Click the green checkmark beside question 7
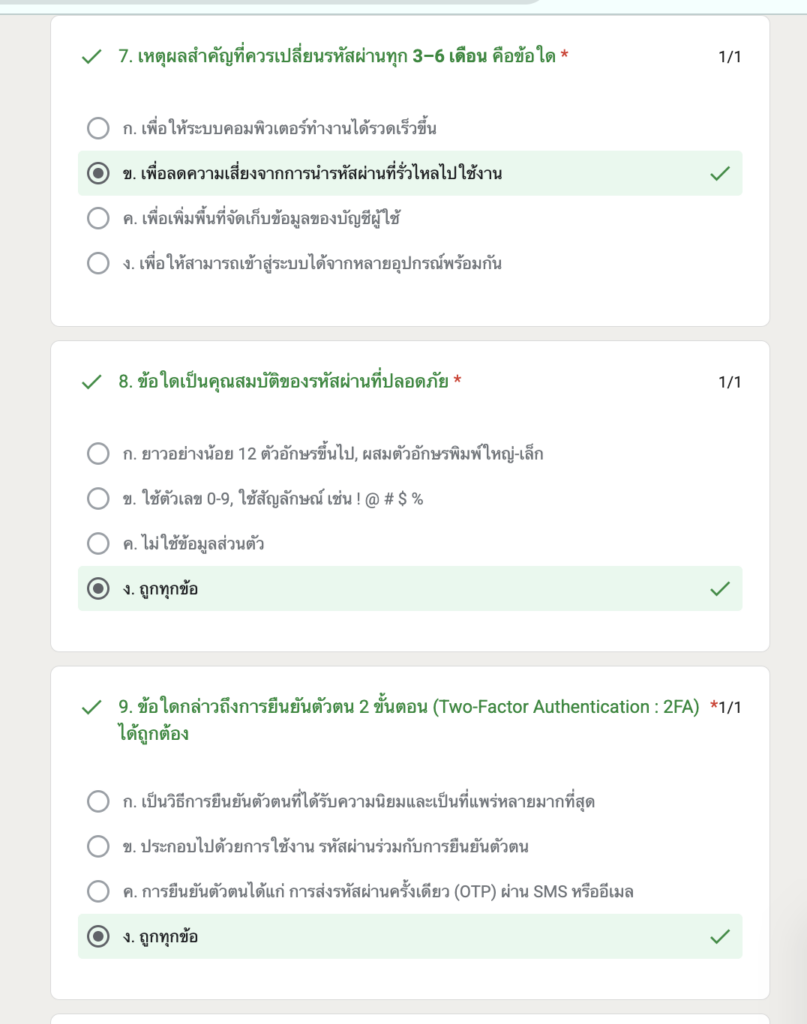The width and height of the screenshot is (807, 1024). 92,57
